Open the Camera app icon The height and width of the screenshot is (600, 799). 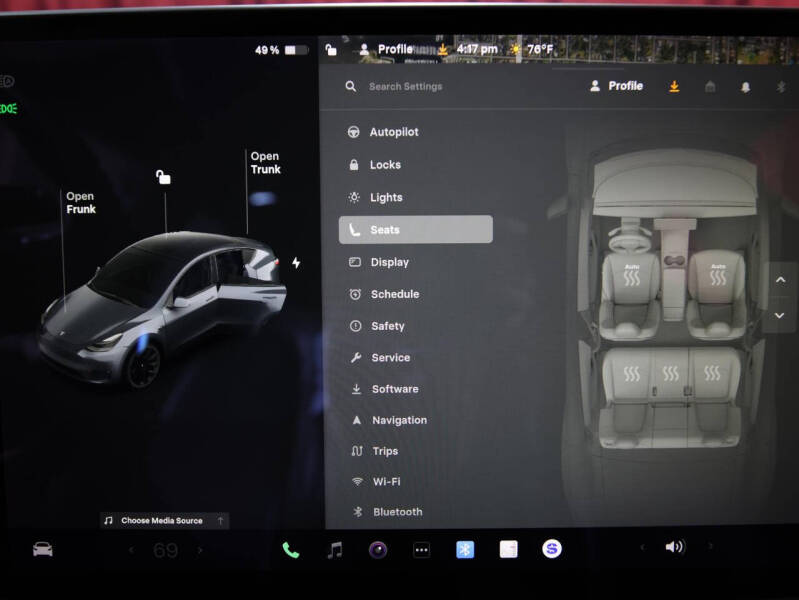pyautogui.click(x=378, y=550)
